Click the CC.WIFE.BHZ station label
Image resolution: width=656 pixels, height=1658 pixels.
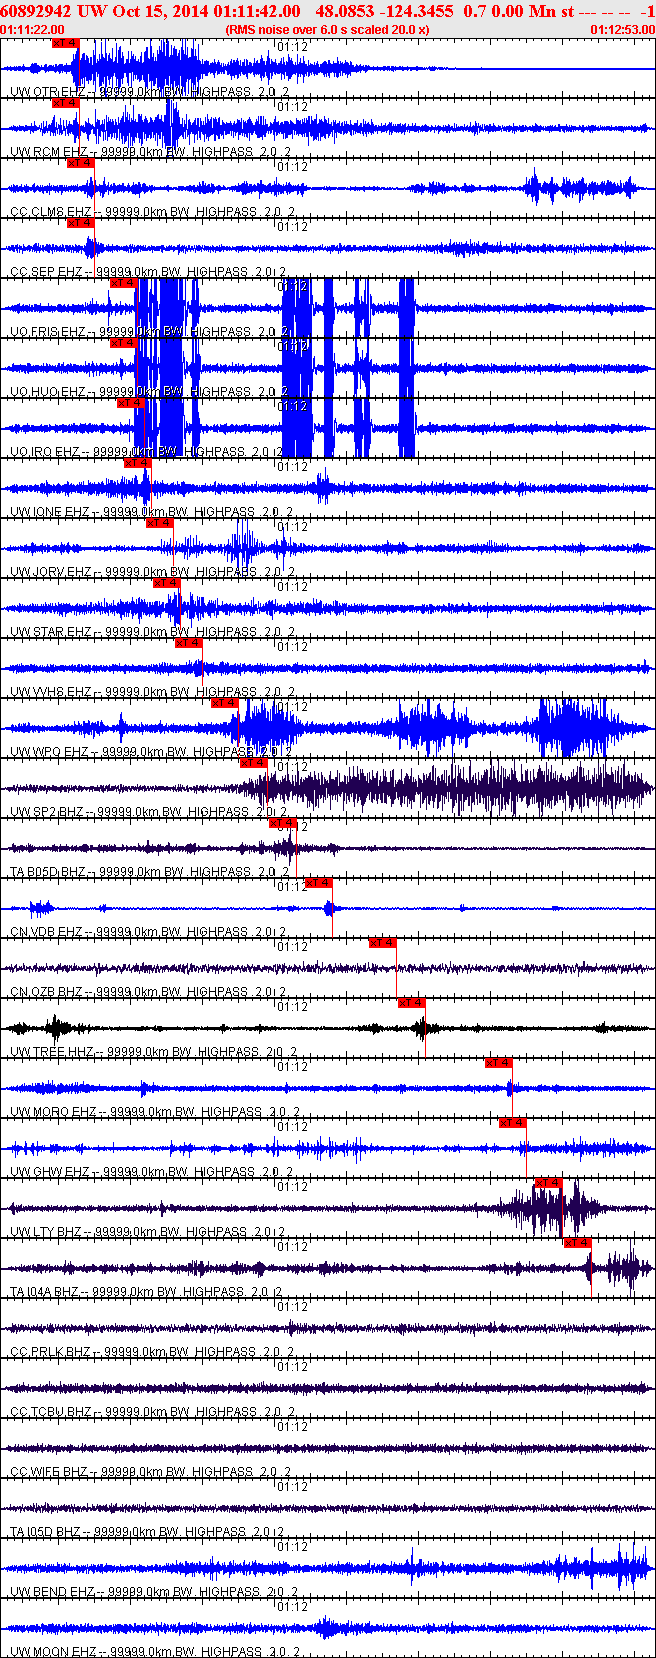pos(48,1472)
